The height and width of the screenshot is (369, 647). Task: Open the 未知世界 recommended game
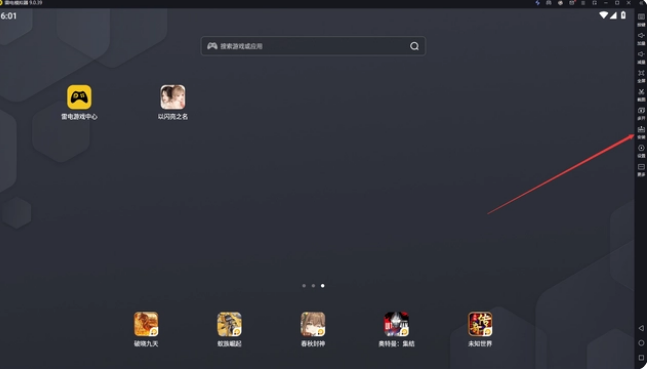coord(480,324)
